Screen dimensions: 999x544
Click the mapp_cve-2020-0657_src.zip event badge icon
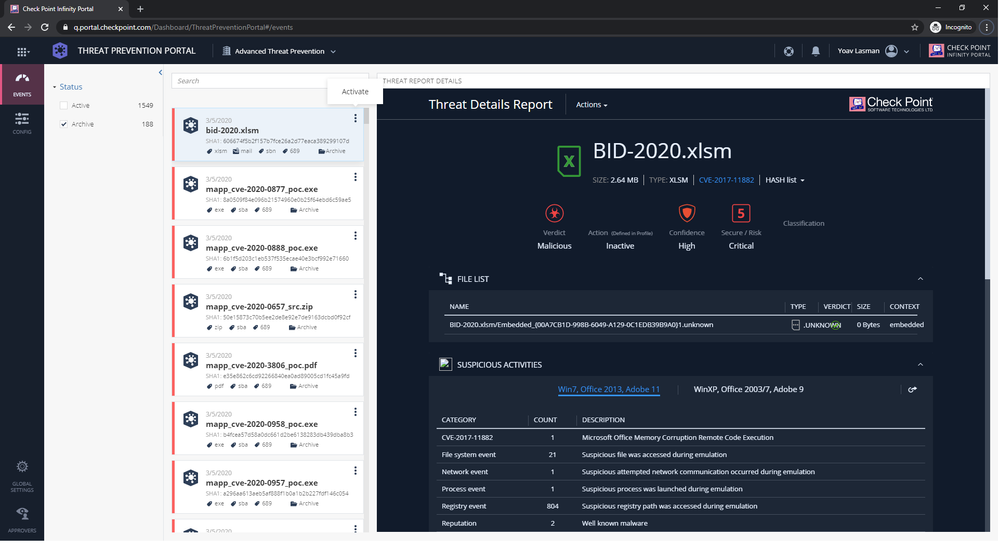click(190, 301)
